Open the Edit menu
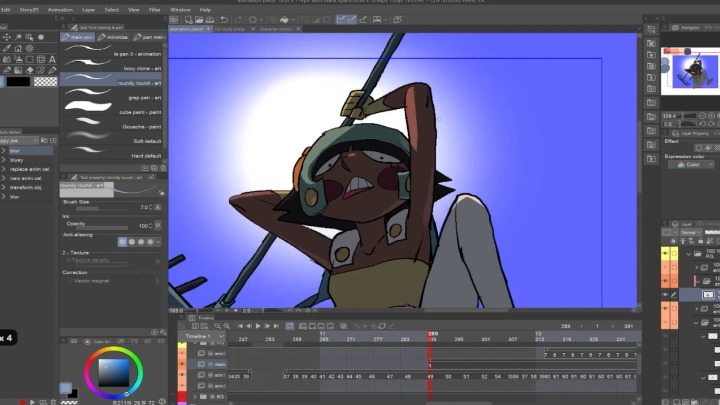The width and height of the screenshot is (720, 405). click(x=6, y=10)
